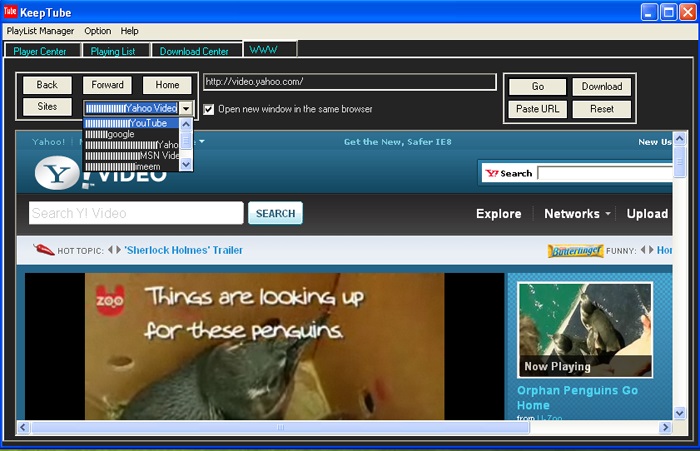
Task: Click the URL address field
Action: [x=350, y=82]
